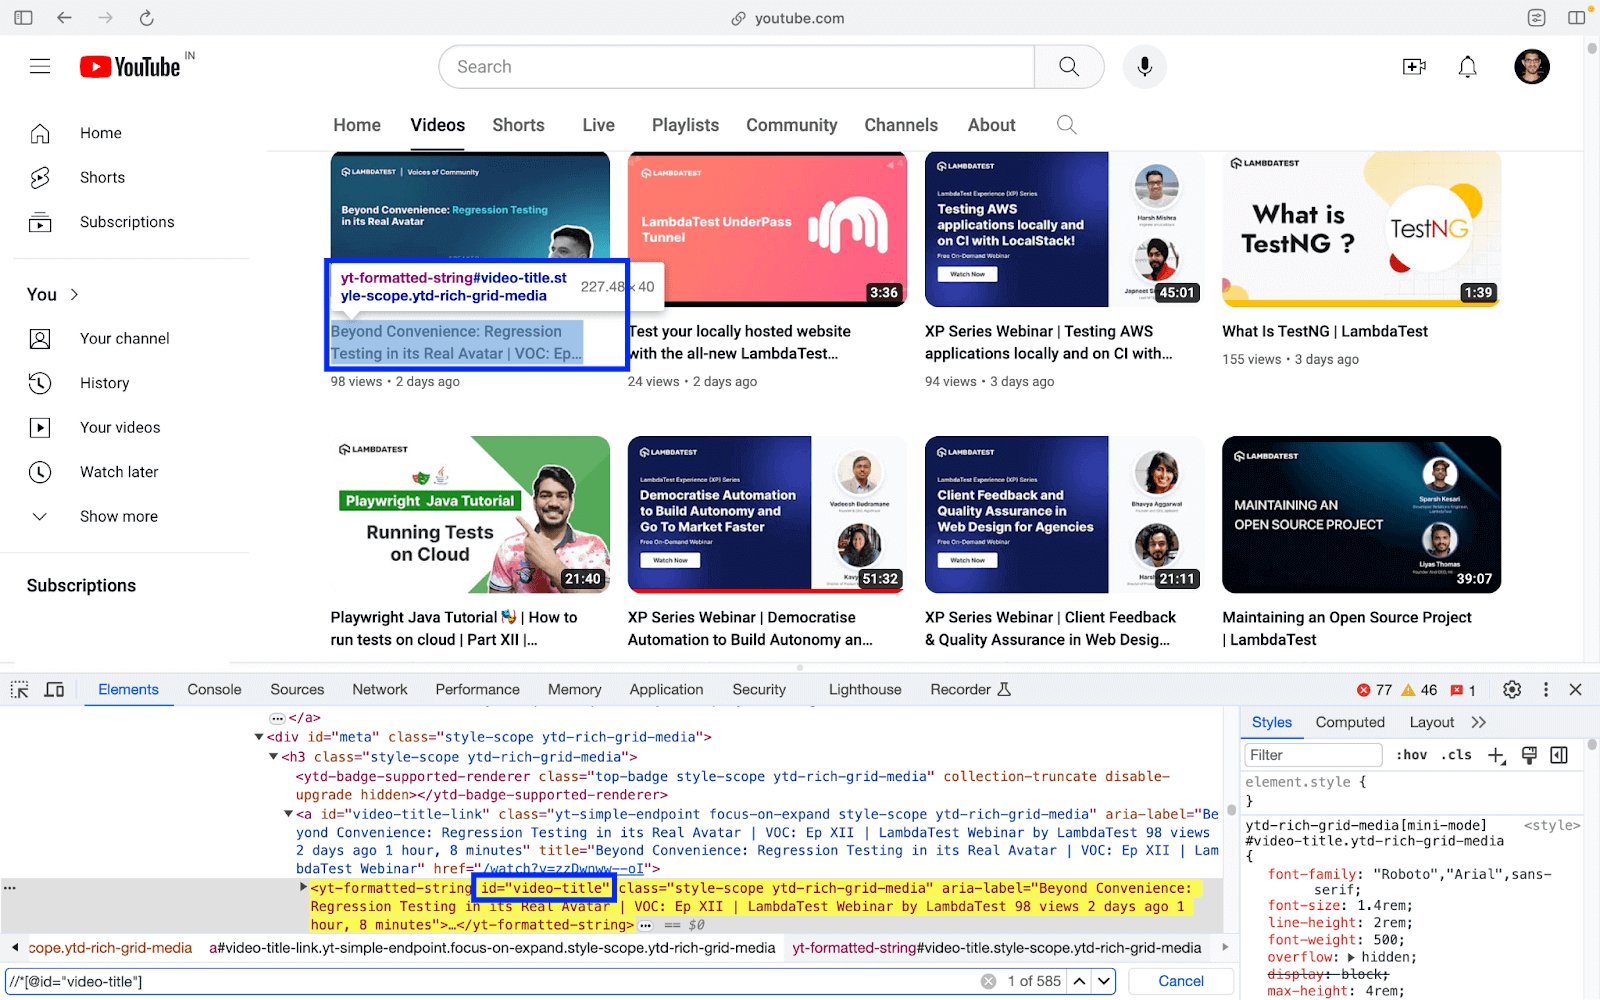The height and width of the screenshot is (1000, 1600).
Task: Open the notifications bell
Action: coord(1467,67)
